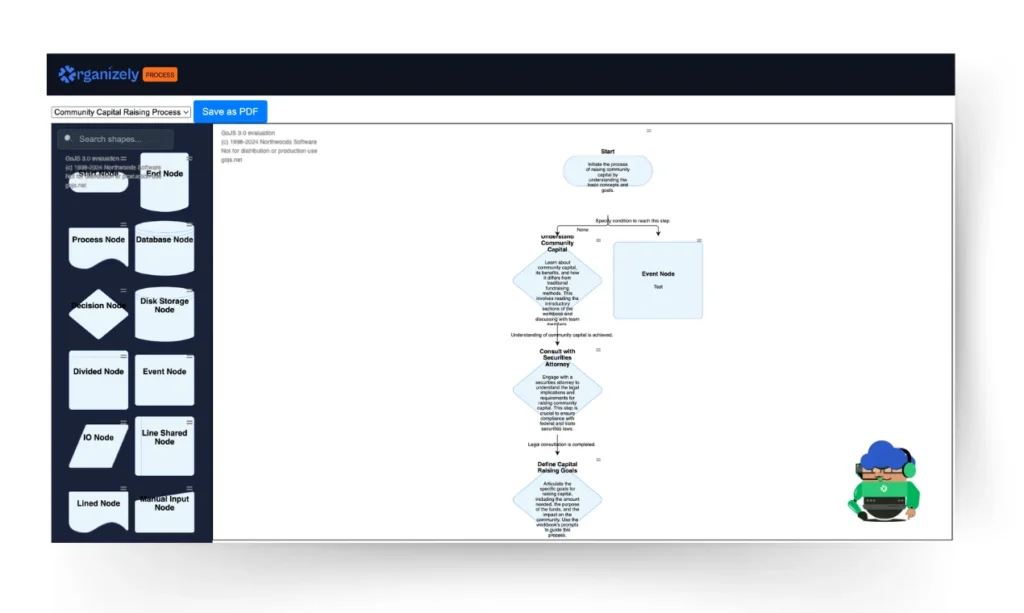Click the PROCESS badge in the header
The width and height of the screenshot is (1024, 613).
(162, 74)
